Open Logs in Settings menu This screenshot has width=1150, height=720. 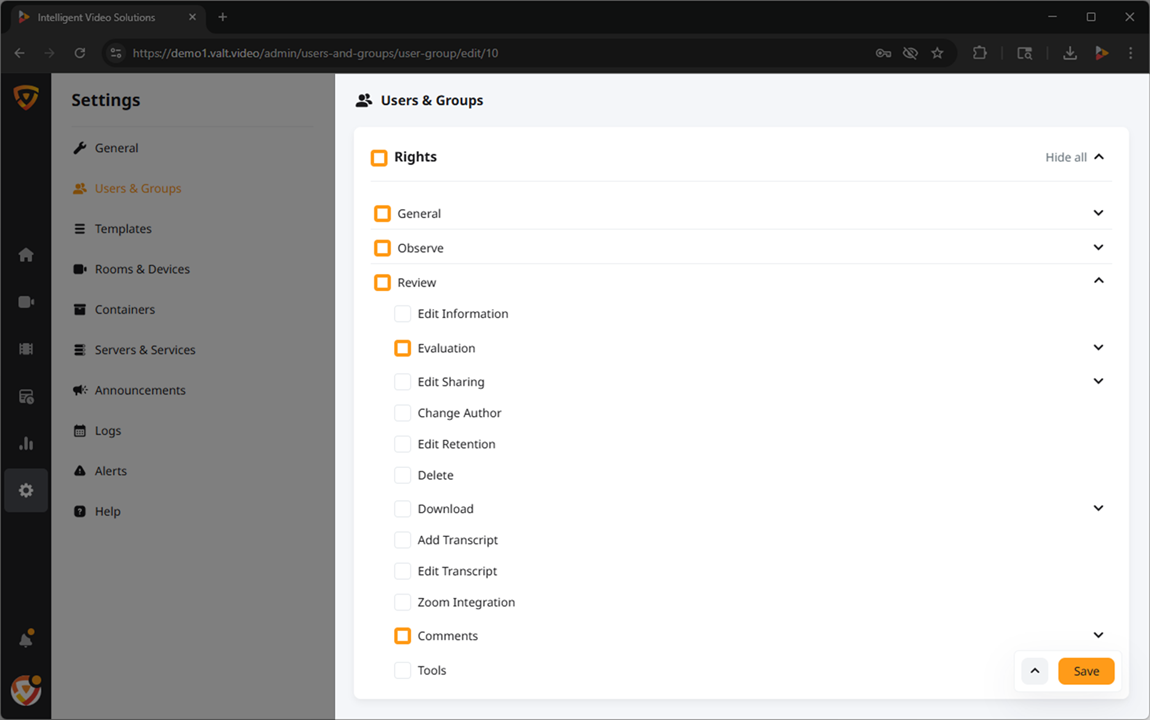coord(108,430)
